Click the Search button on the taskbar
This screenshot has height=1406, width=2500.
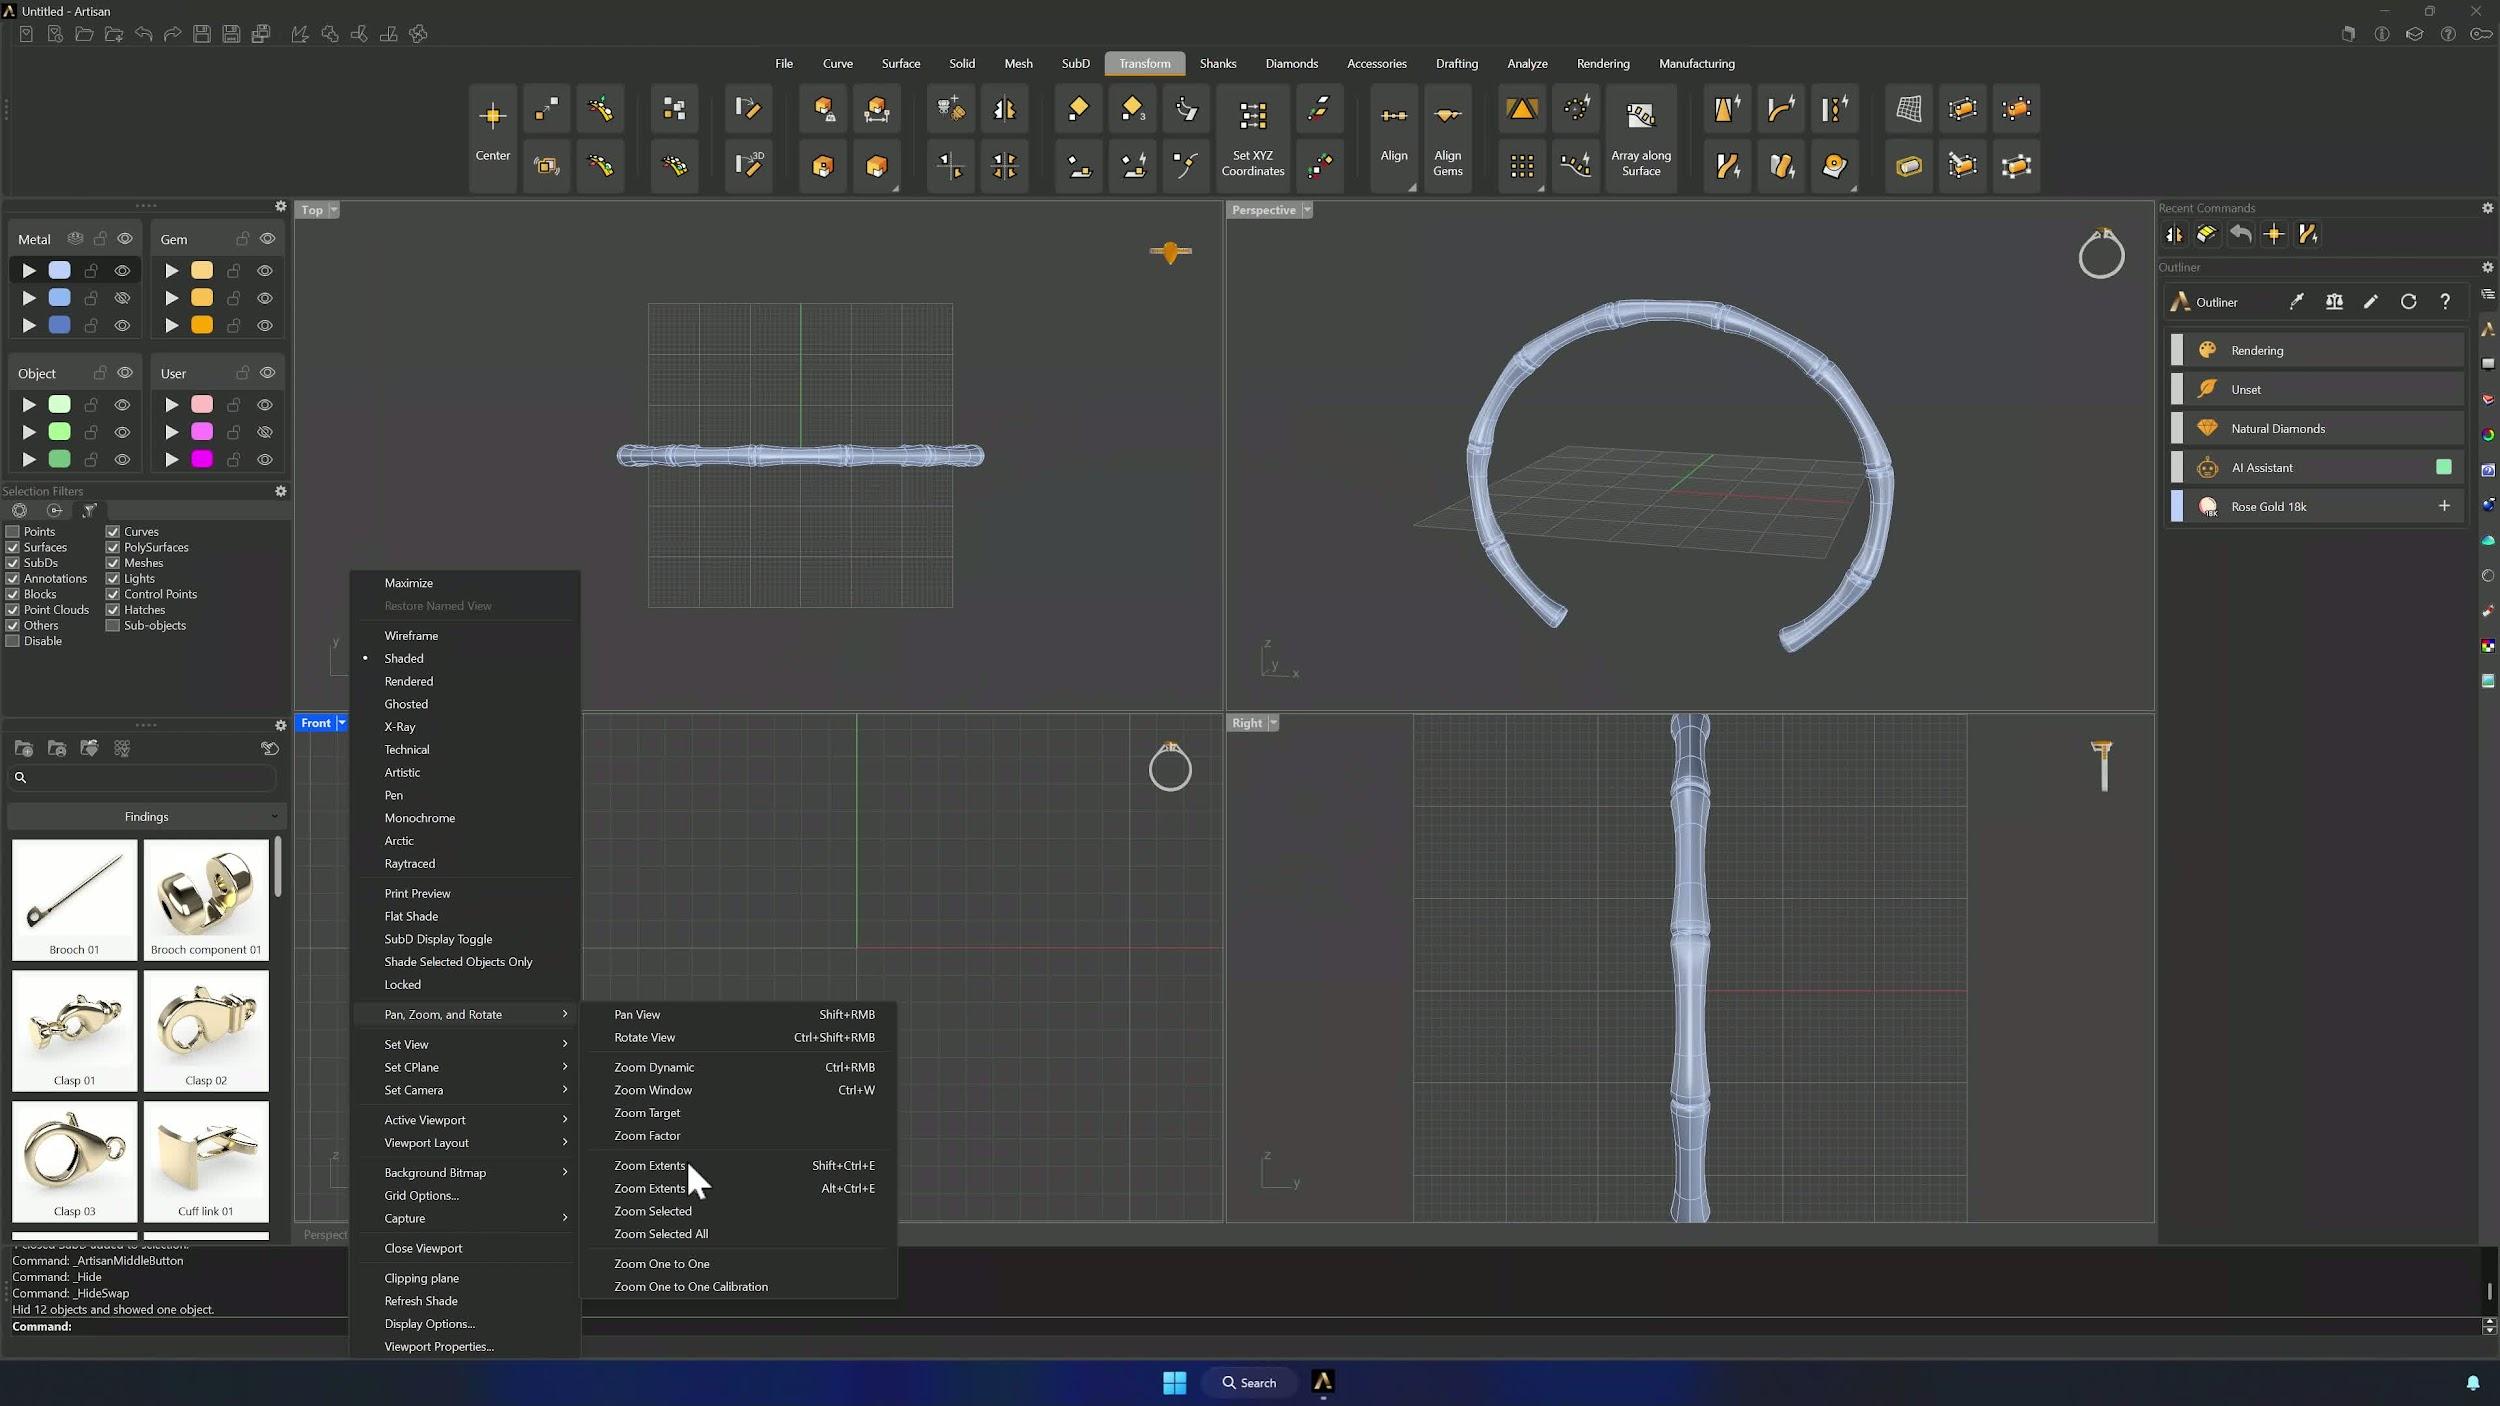click(1249, 1382)
